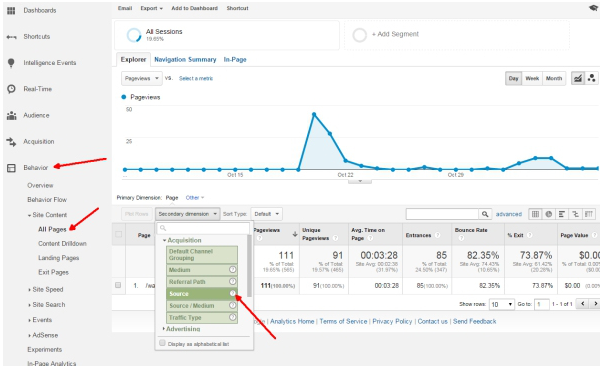600x370 pixels.
Task: Open the Dashboards grid icon
Action: point(11,11)
